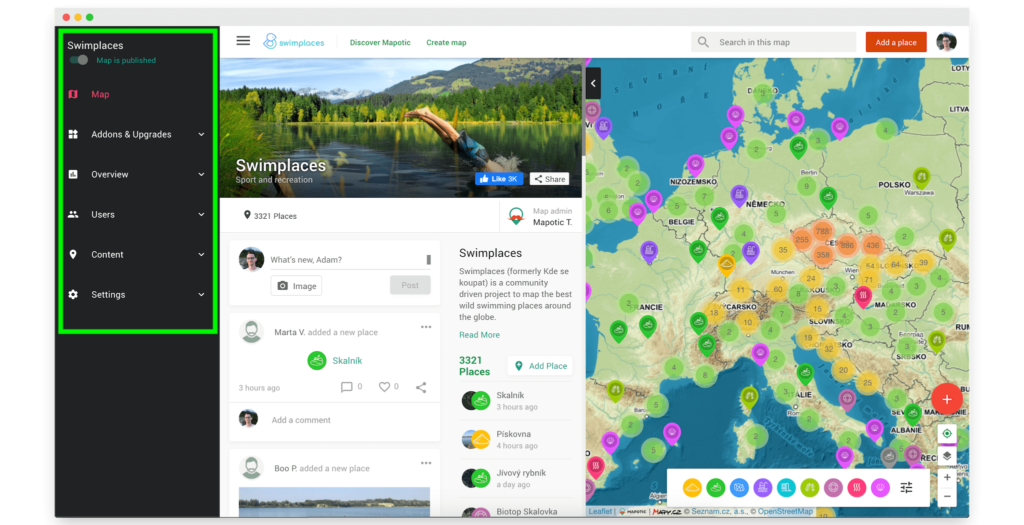Click the Map admin Mapotic T. avatar

click(x=516, y=216)
